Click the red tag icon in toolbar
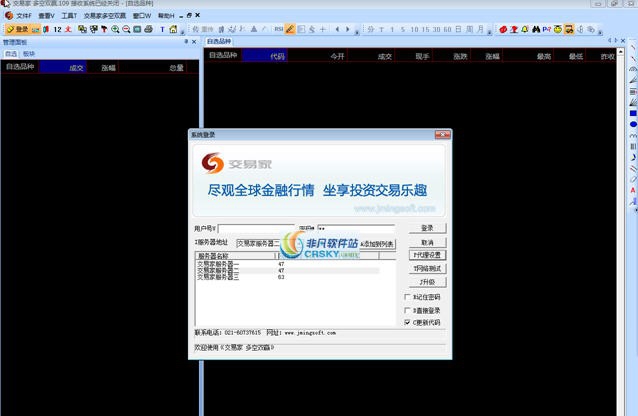638x416 pixels. point(503,29)
